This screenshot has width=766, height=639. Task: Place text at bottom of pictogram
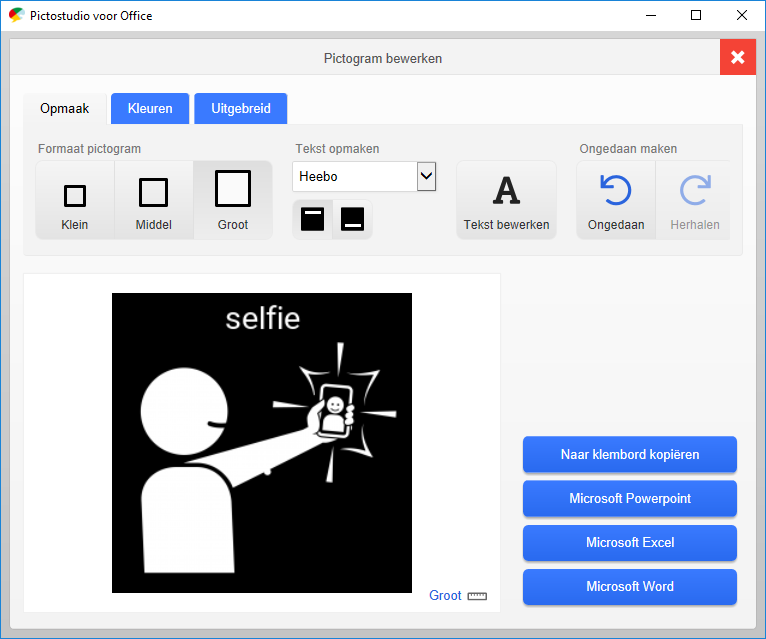coord(352,219)
